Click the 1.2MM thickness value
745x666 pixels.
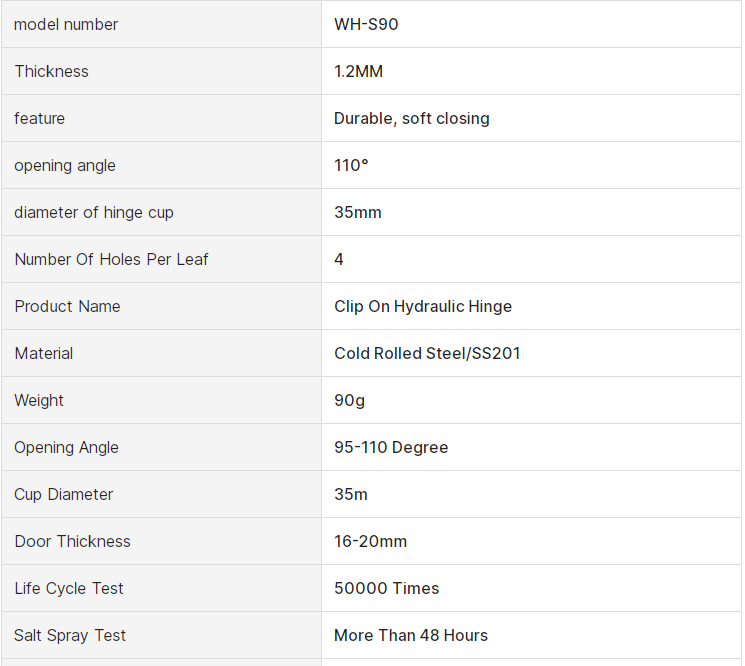point(358,71)
